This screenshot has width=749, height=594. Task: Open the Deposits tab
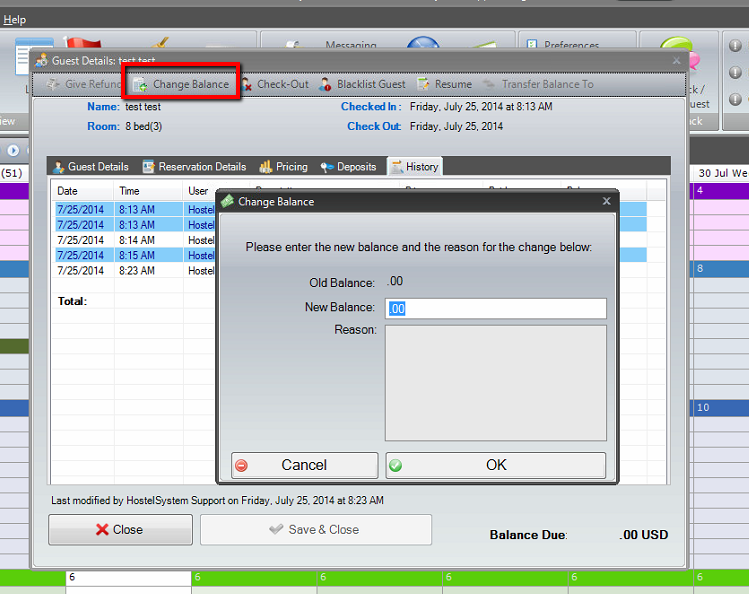[348, 167]
